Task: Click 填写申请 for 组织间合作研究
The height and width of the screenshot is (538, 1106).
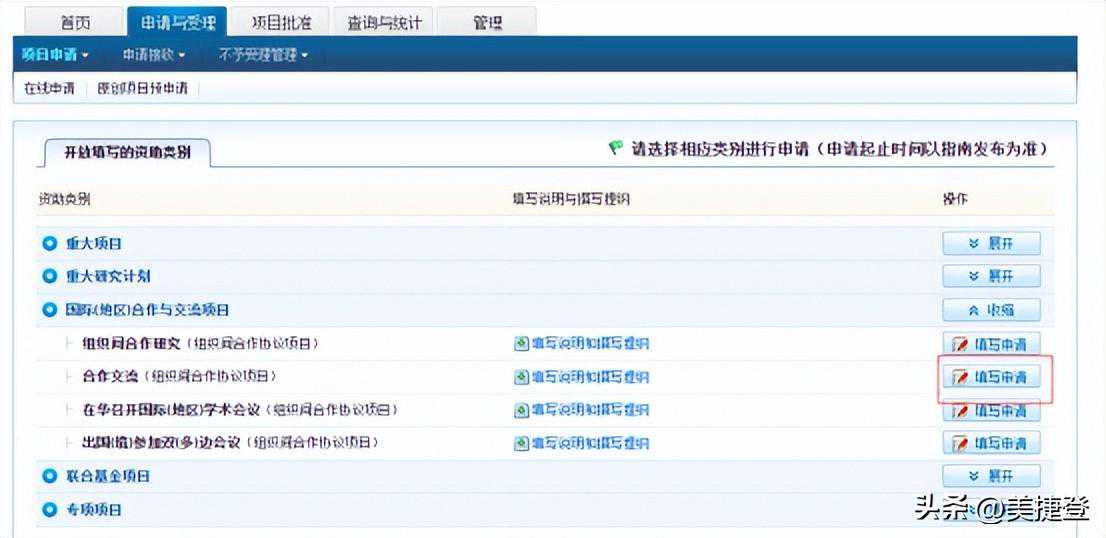Action: point(992,344)
